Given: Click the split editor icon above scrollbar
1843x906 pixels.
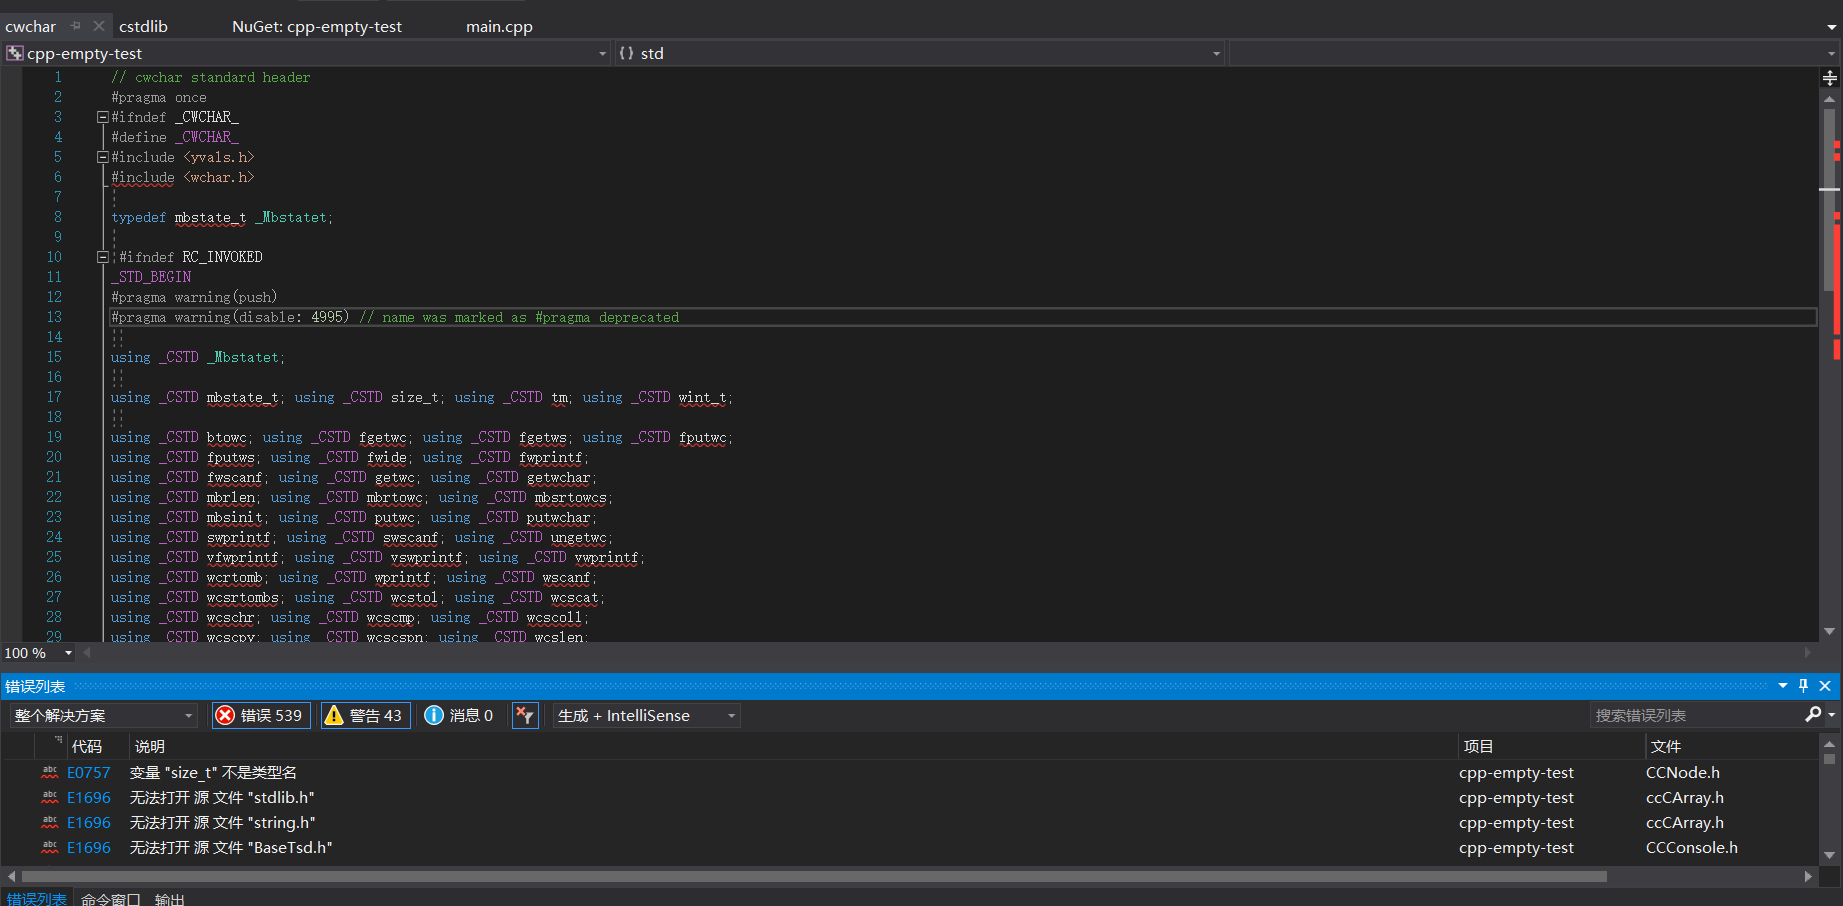Looking at the screenshot, I should [1829, 78].
